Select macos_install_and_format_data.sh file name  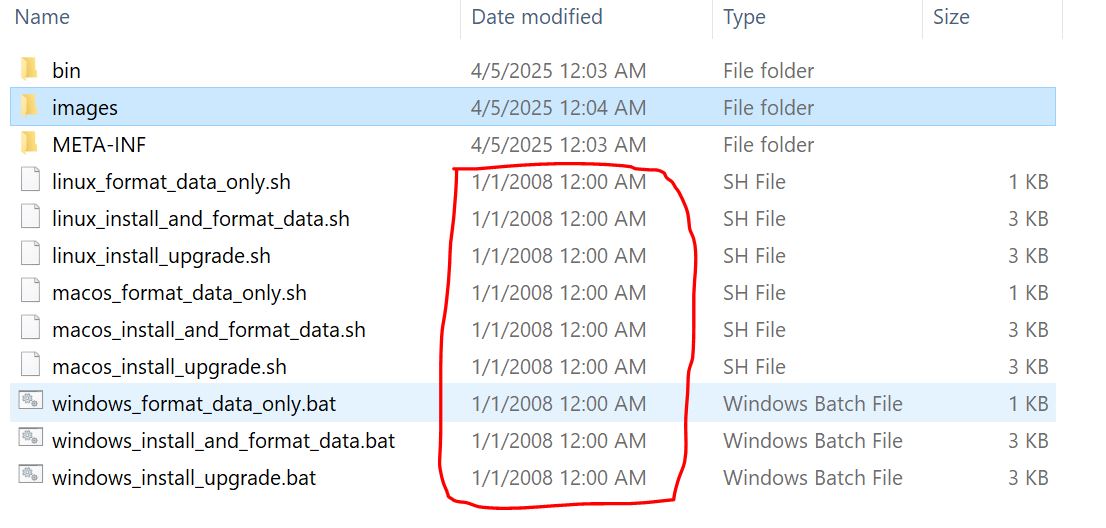click(x=208, y=330)
